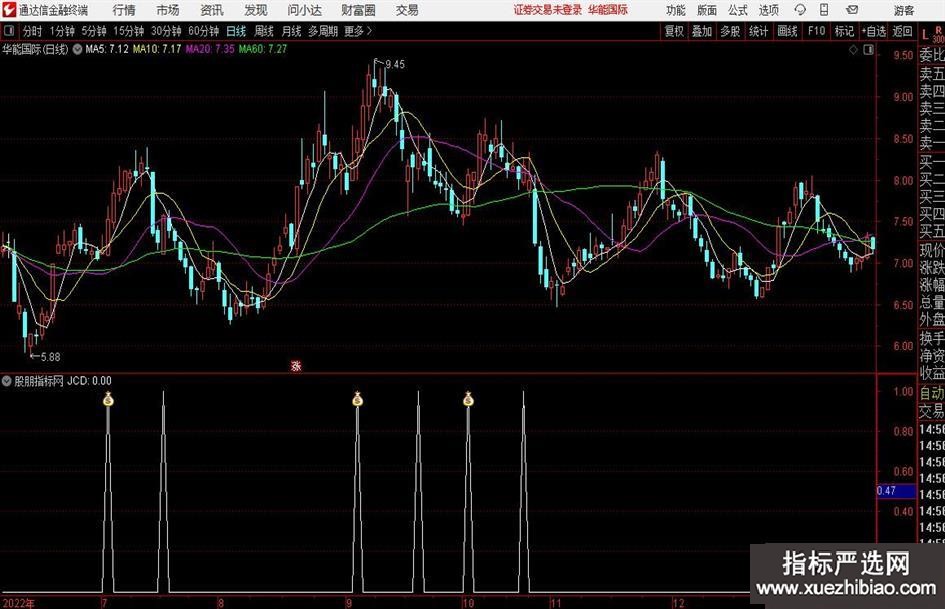Switch to 60分钟 chart period
945x609 pixels.
coord(204,31)
